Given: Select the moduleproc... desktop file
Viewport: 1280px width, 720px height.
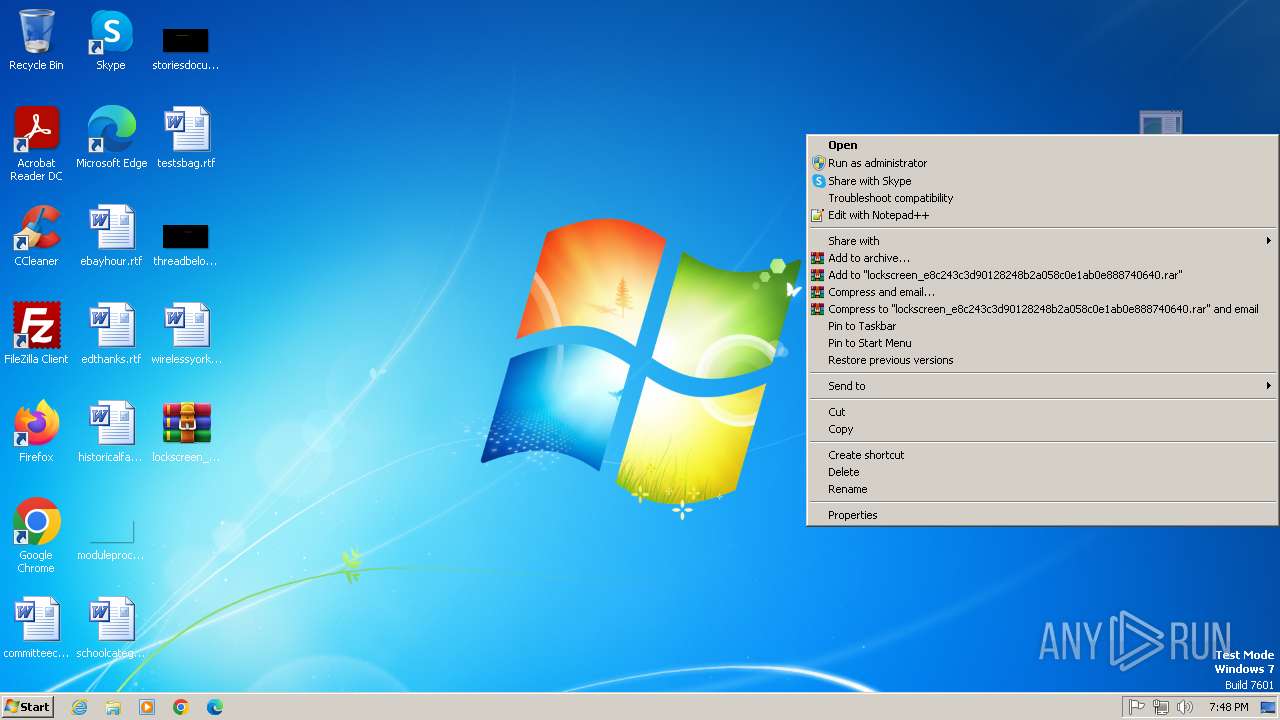Looking at the screenshot, I should click(111, 540).
